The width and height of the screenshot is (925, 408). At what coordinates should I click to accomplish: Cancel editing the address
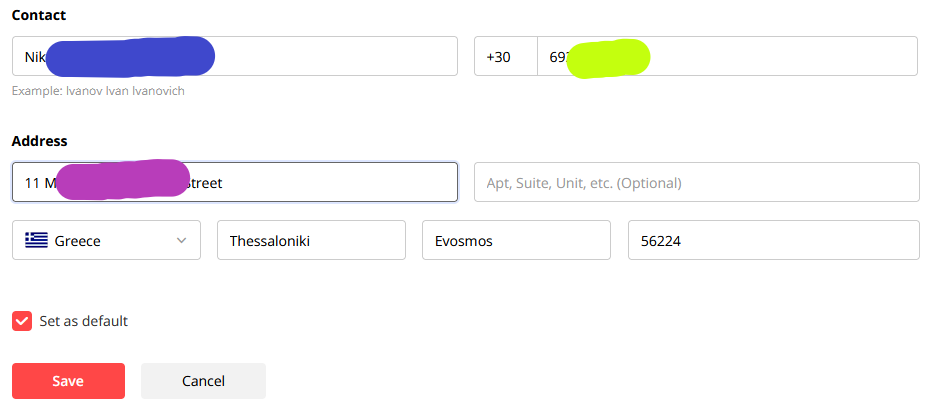204,381
